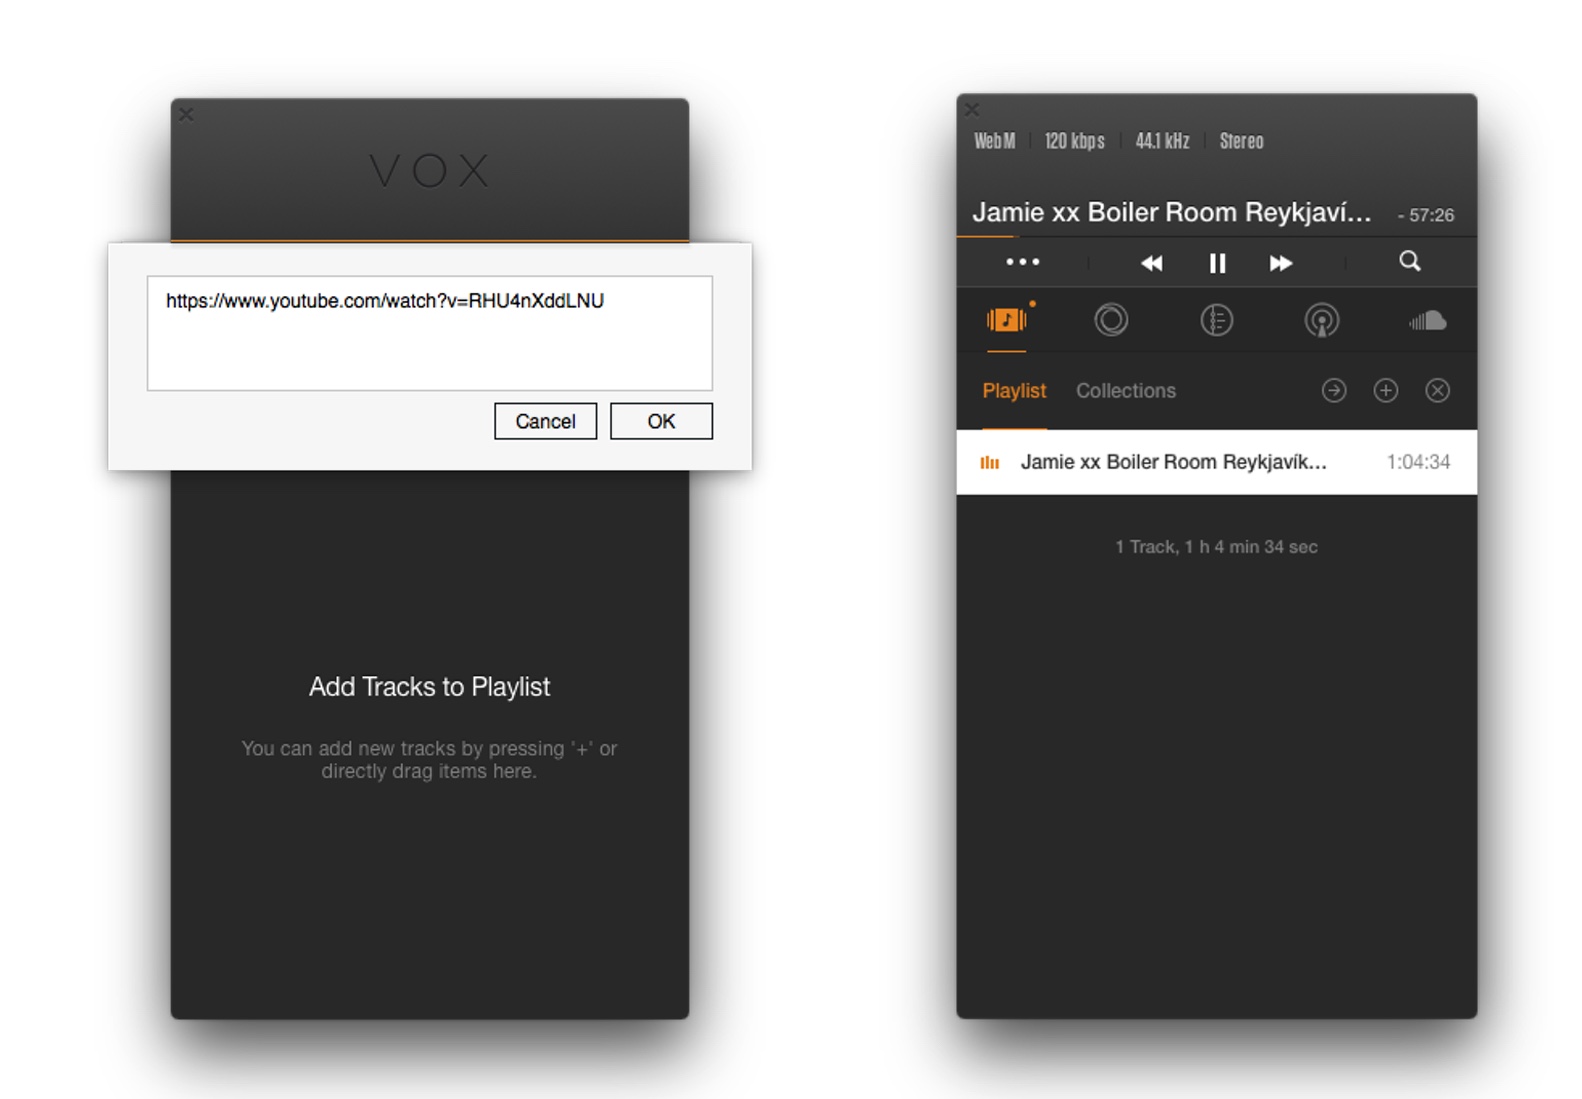Open the SoundCloud source icon
This screenshot has width=1582, height=1099.
pyautogui.click(x=1427, y=320)
